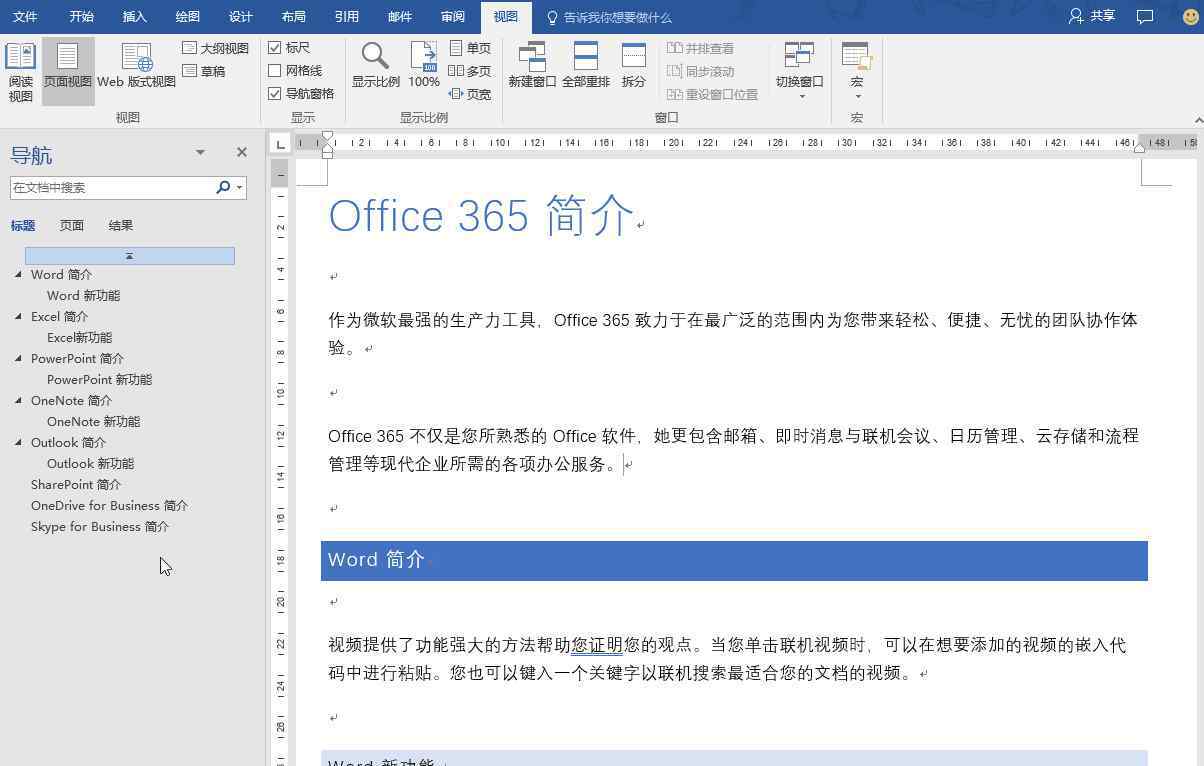Switch to 页面 tab in navigation pane

coord(71,226)
